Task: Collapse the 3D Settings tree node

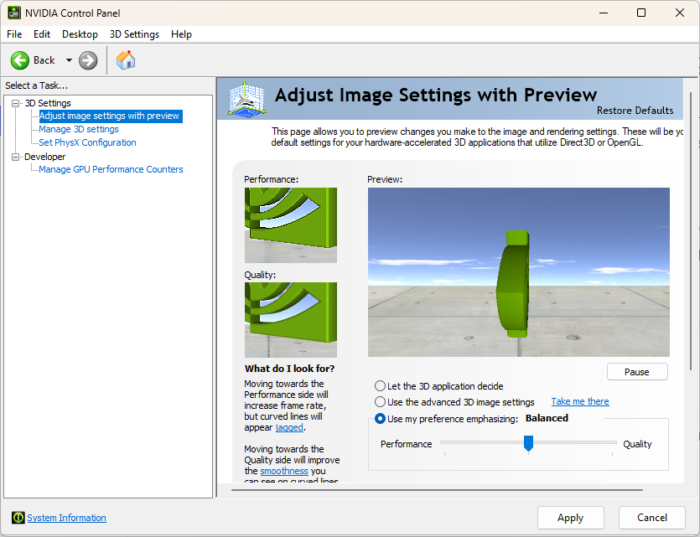Action: pos(15,103)
